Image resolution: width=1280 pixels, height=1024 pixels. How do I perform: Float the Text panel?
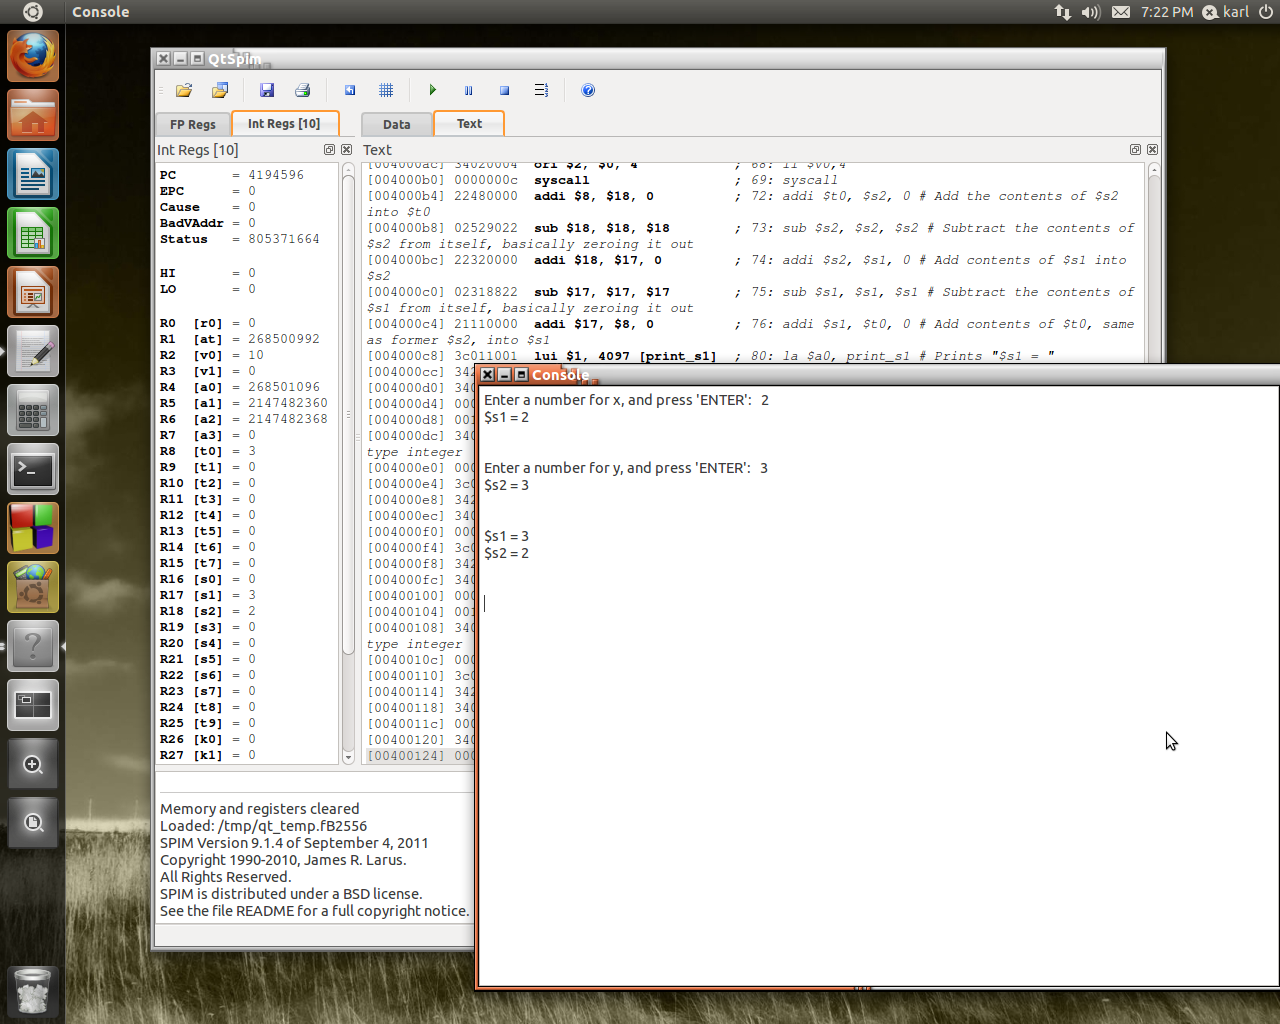[x=1135, y=149]
